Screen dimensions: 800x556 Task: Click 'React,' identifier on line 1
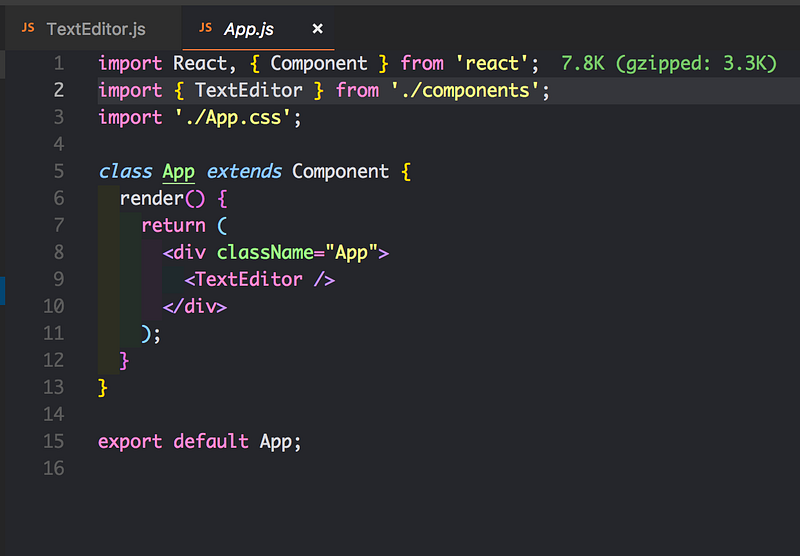(205, 64)
